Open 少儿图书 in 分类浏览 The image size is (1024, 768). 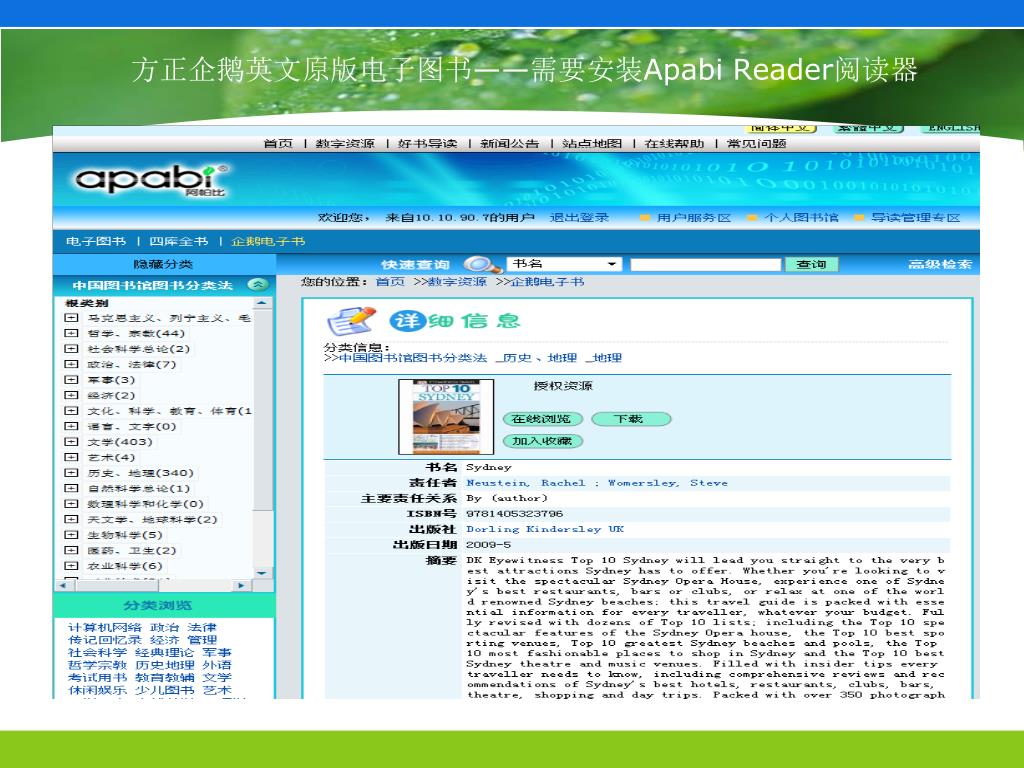pyautogui.click(x=165, y=690)
